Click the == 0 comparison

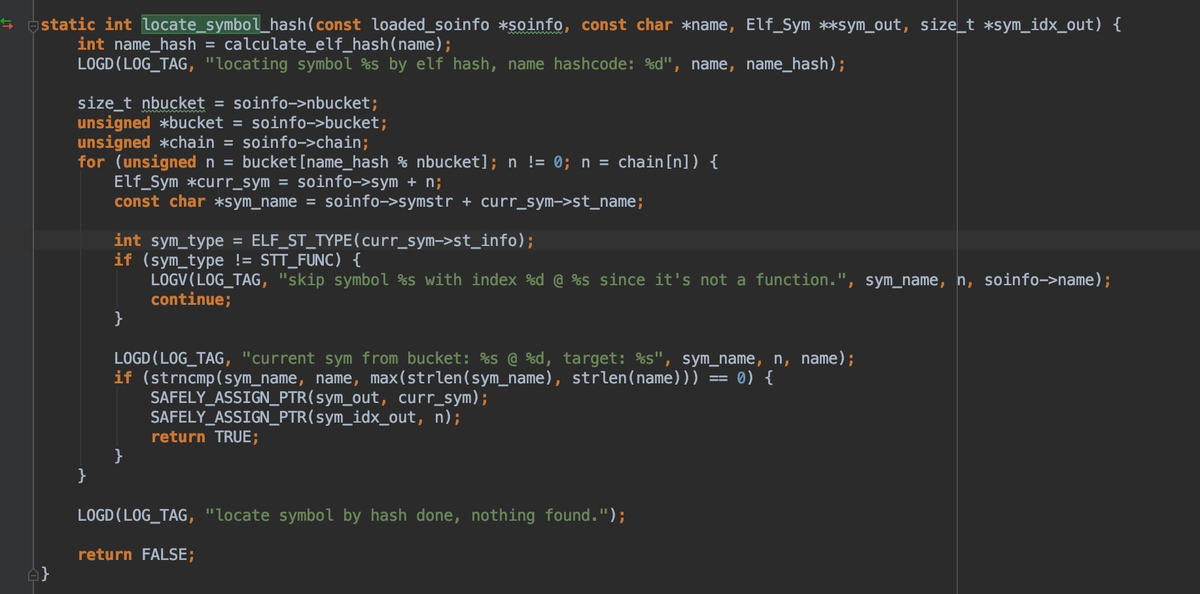(x=727, y=378)
